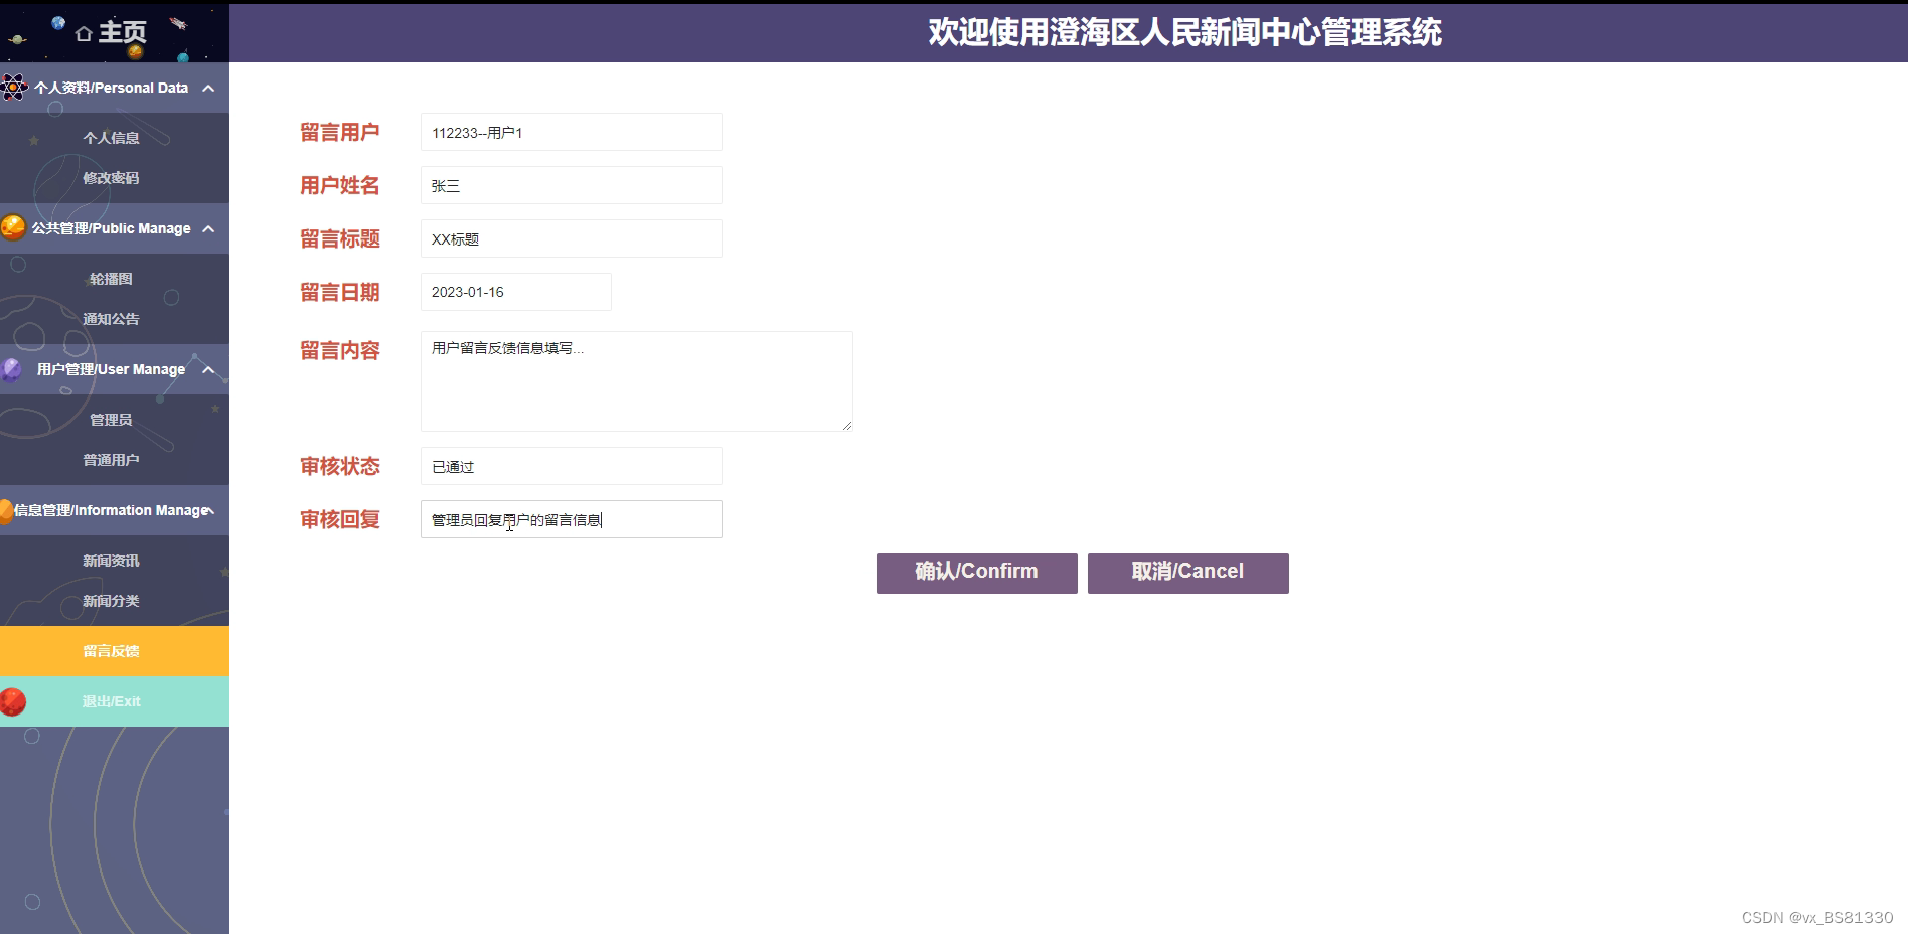1908x934 pixels.
Task: Click the red planet icon next to 退出/Exit
Action: (x=13, y=701)
